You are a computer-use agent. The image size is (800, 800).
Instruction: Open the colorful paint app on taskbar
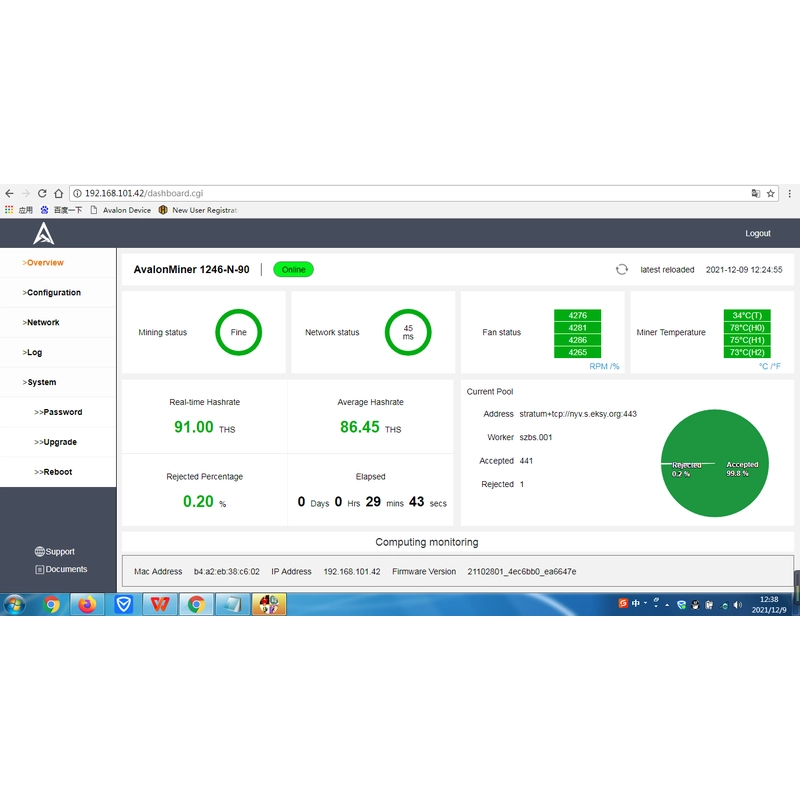pos(269,605)
